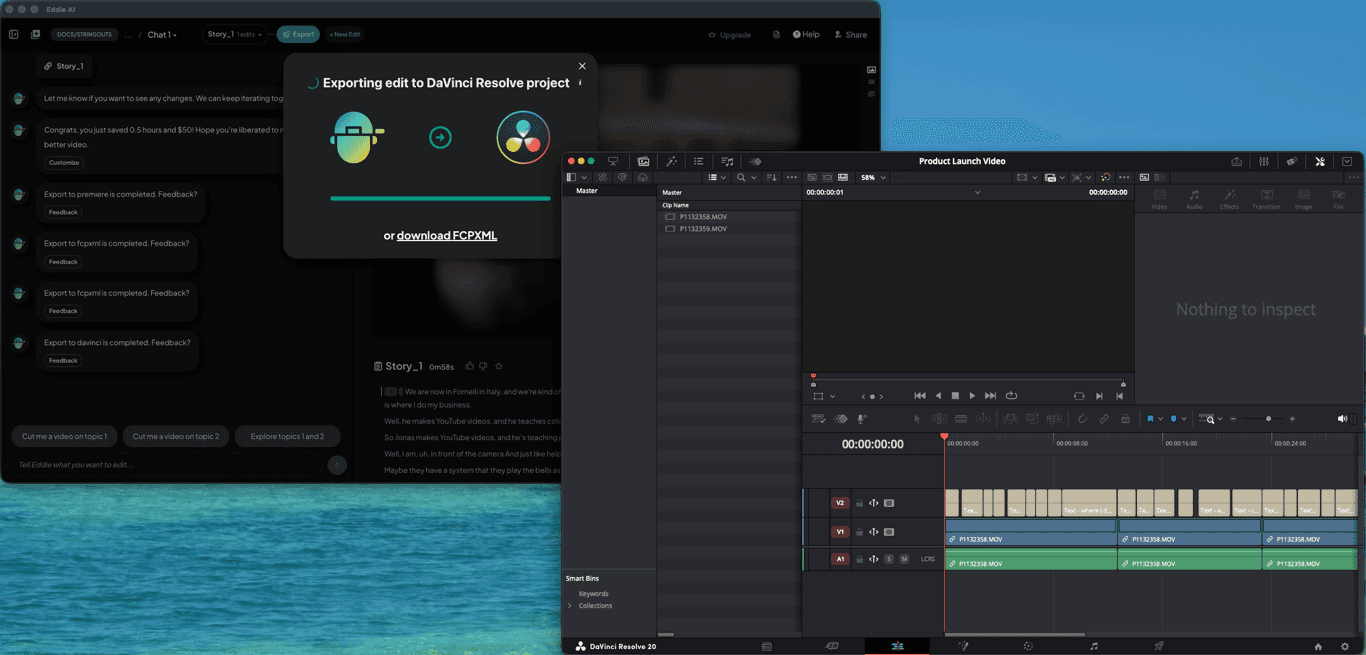
Task: Jump to last frame in viewer
Action: 990,396
